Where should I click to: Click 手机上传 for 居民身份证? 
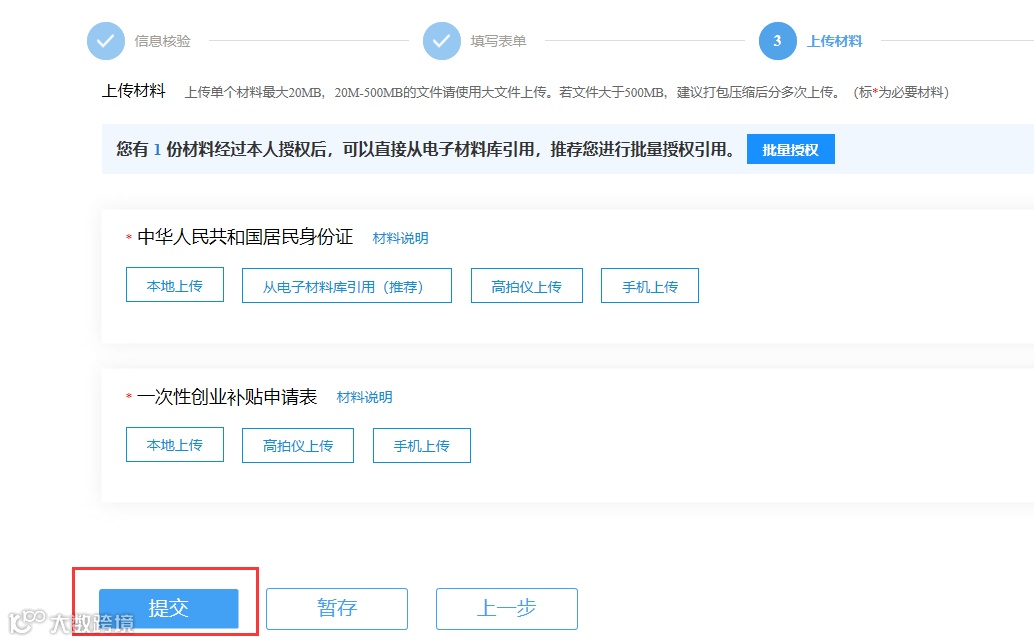650,285
